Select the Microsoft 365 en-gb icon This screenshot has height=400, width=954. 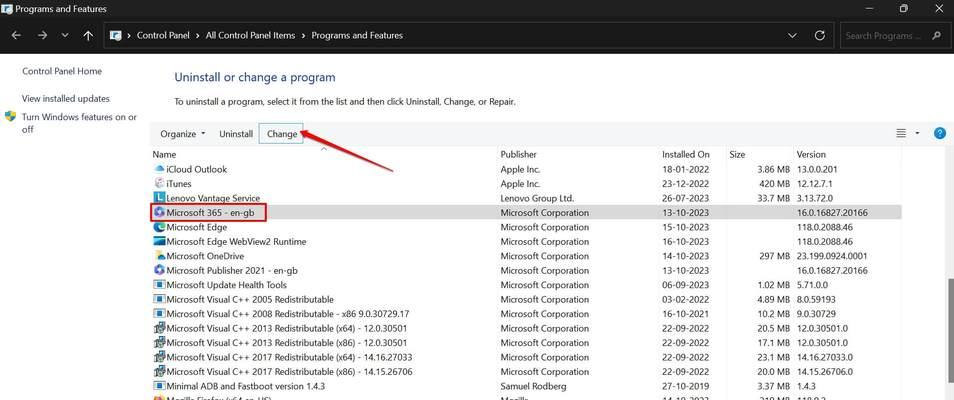click(159, 212)
